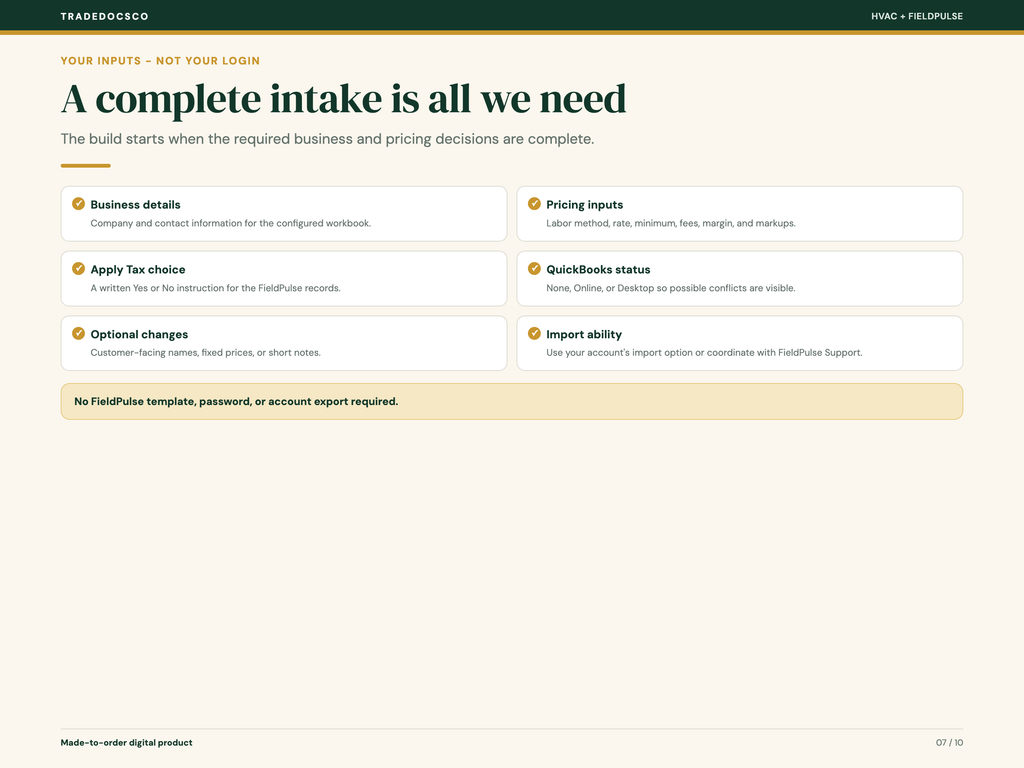This screenshot has width=1024, height=768.
Task: Select the 'Import ability' card title
Action: click(x=584, y=334)
